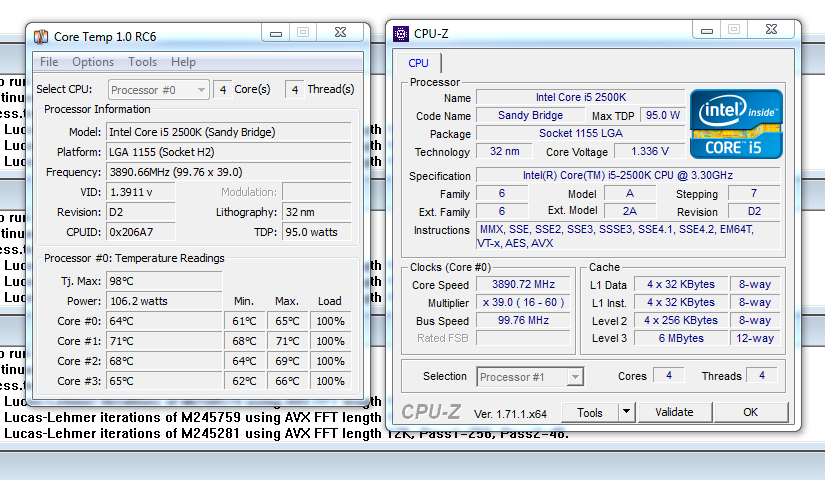825x480 pixels.
Task: Click the Tj. Max value 98°C
Action: (164, 281)
